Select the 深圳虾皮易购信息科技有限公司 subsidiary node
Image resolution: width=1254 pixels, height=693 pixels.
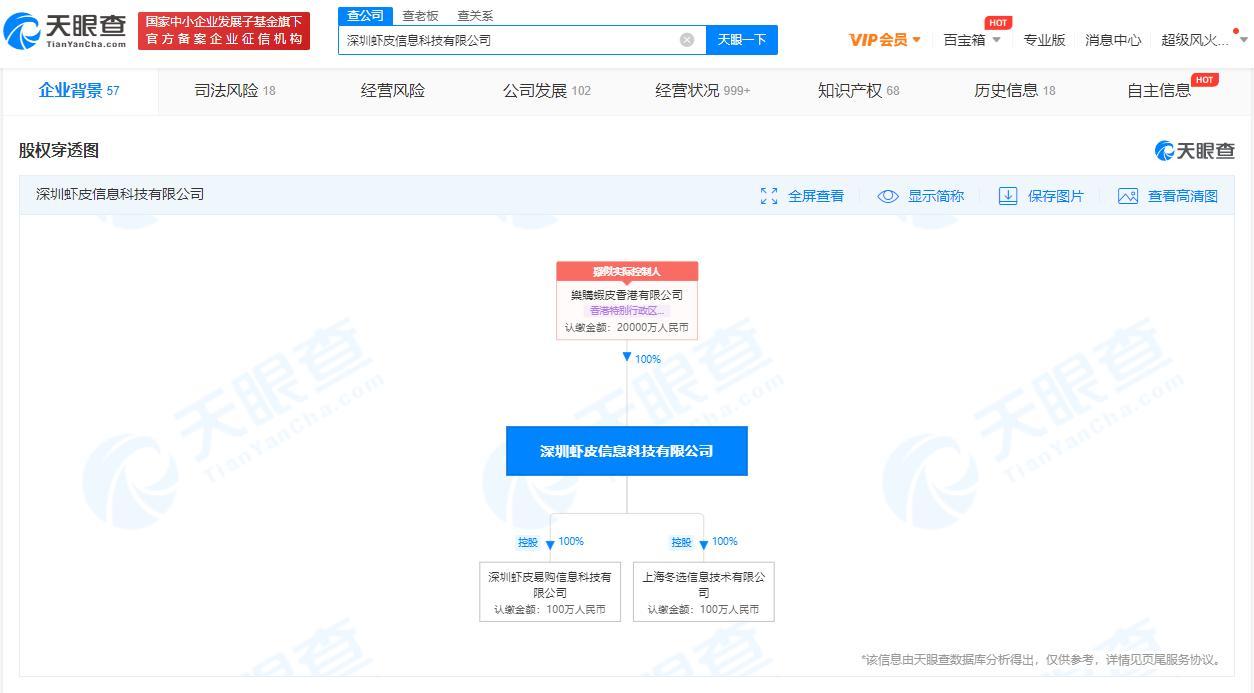[550, 592]
